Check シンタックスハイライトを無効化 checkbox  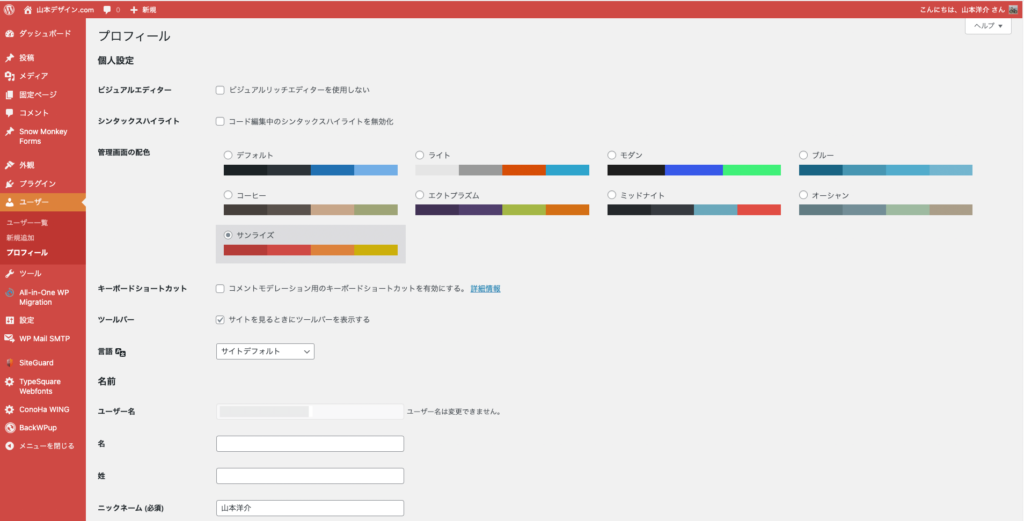pyautogui.click(x=220, y=121)
